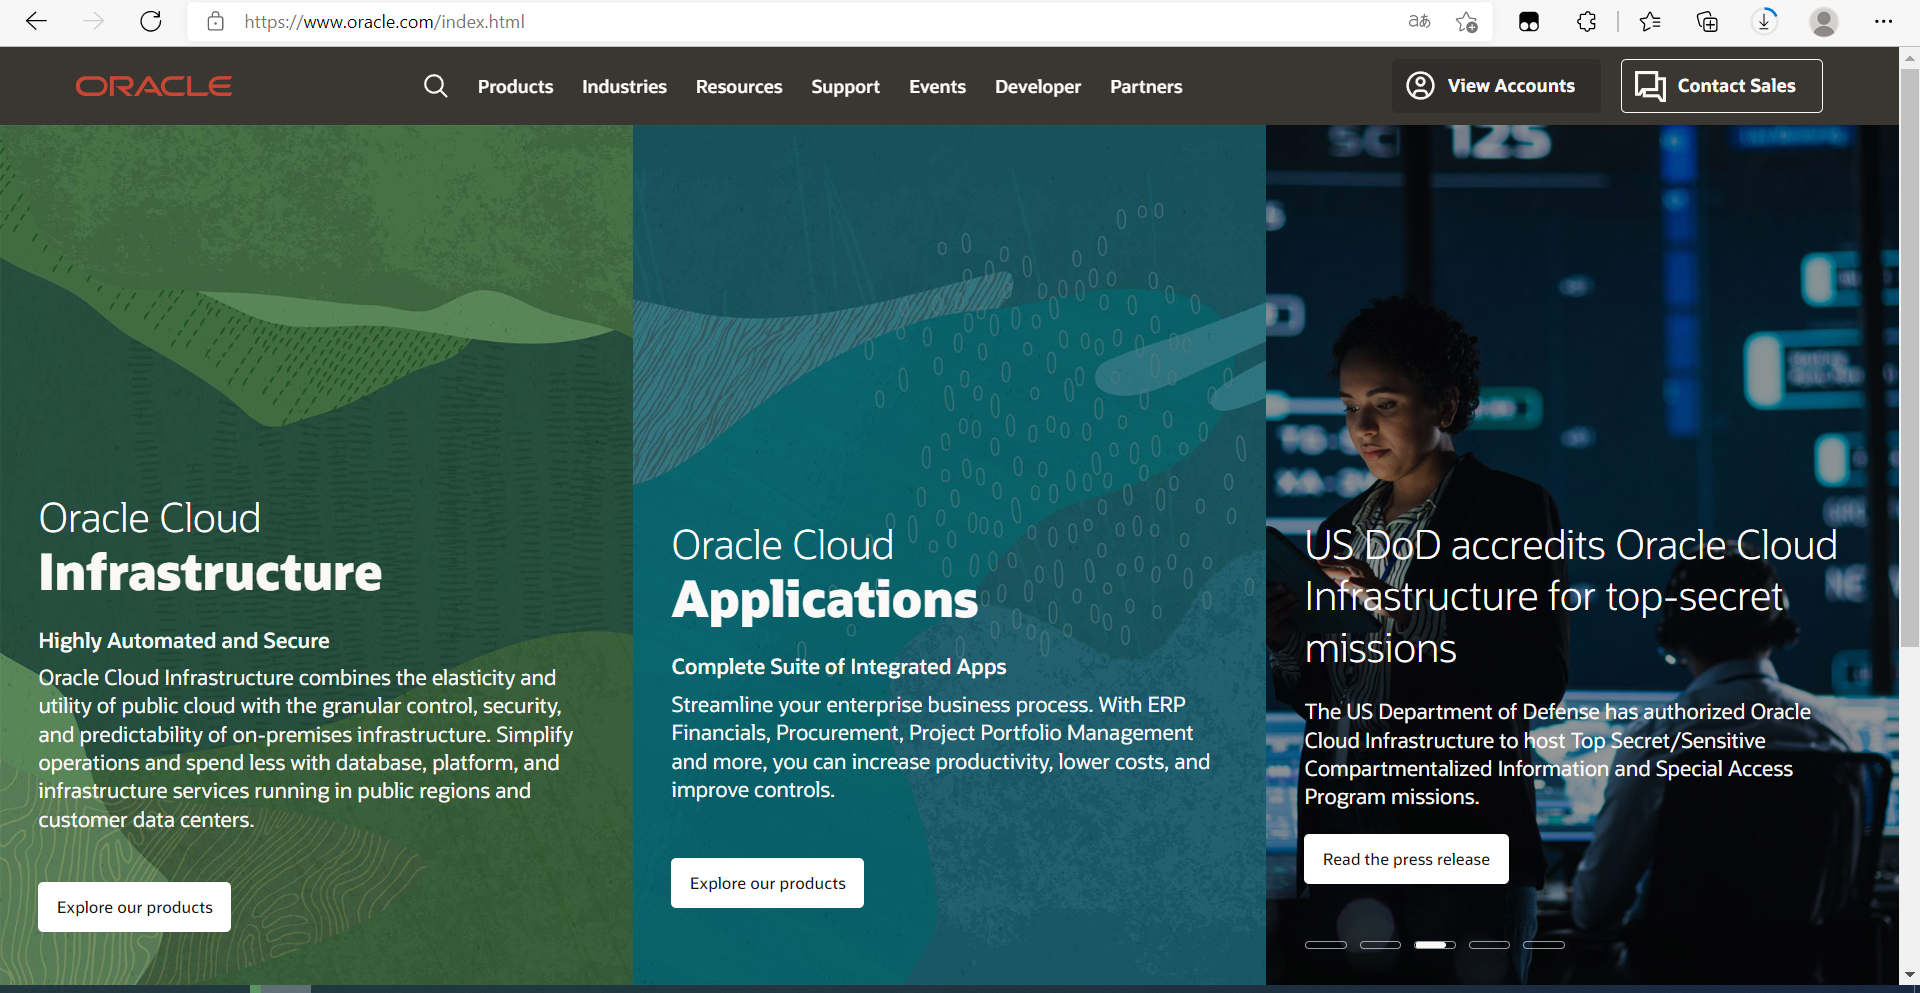
Task: Click the Oracle logo
Action: click(154, 86)
